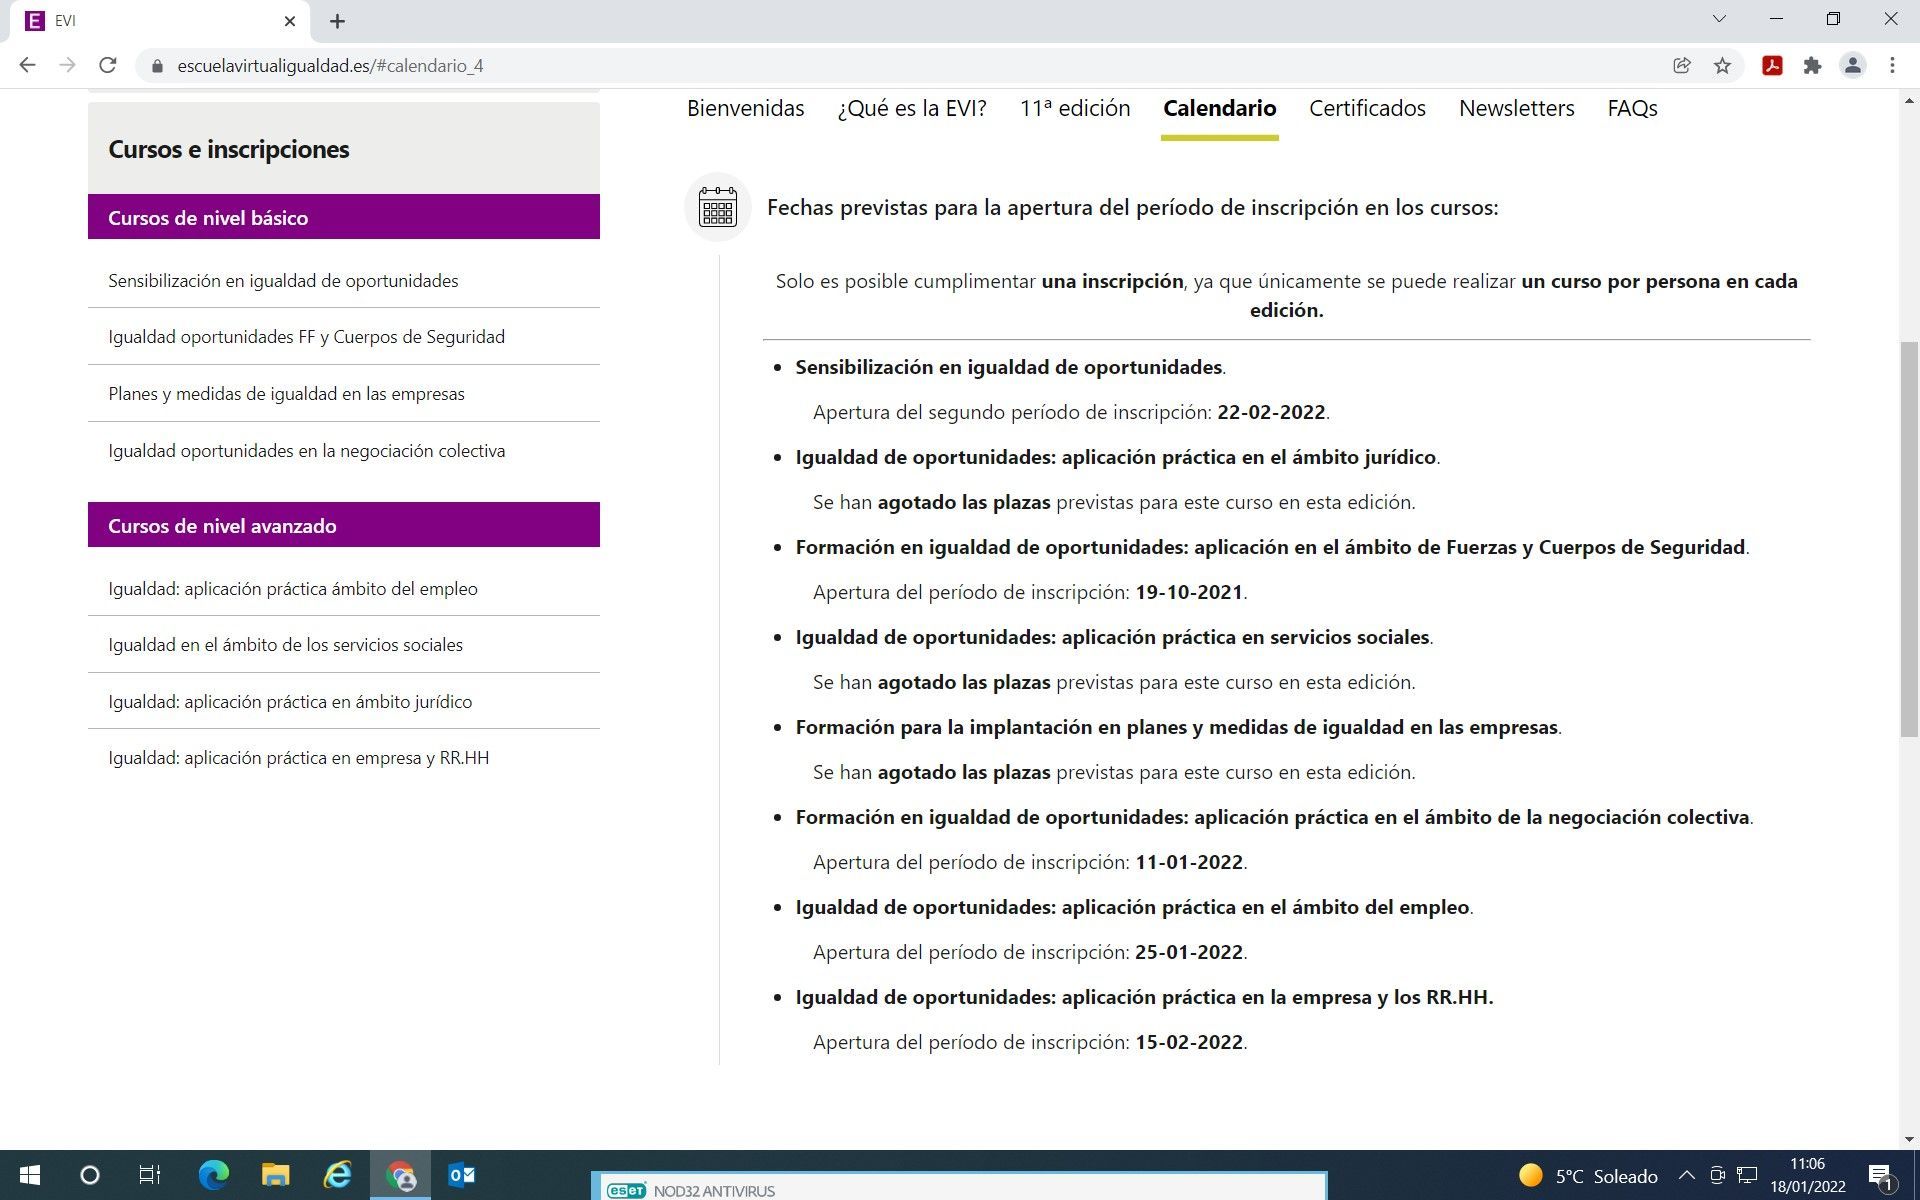Open the FAQs tab
Screen dimensions: 1920x1200
point(1632,108)
